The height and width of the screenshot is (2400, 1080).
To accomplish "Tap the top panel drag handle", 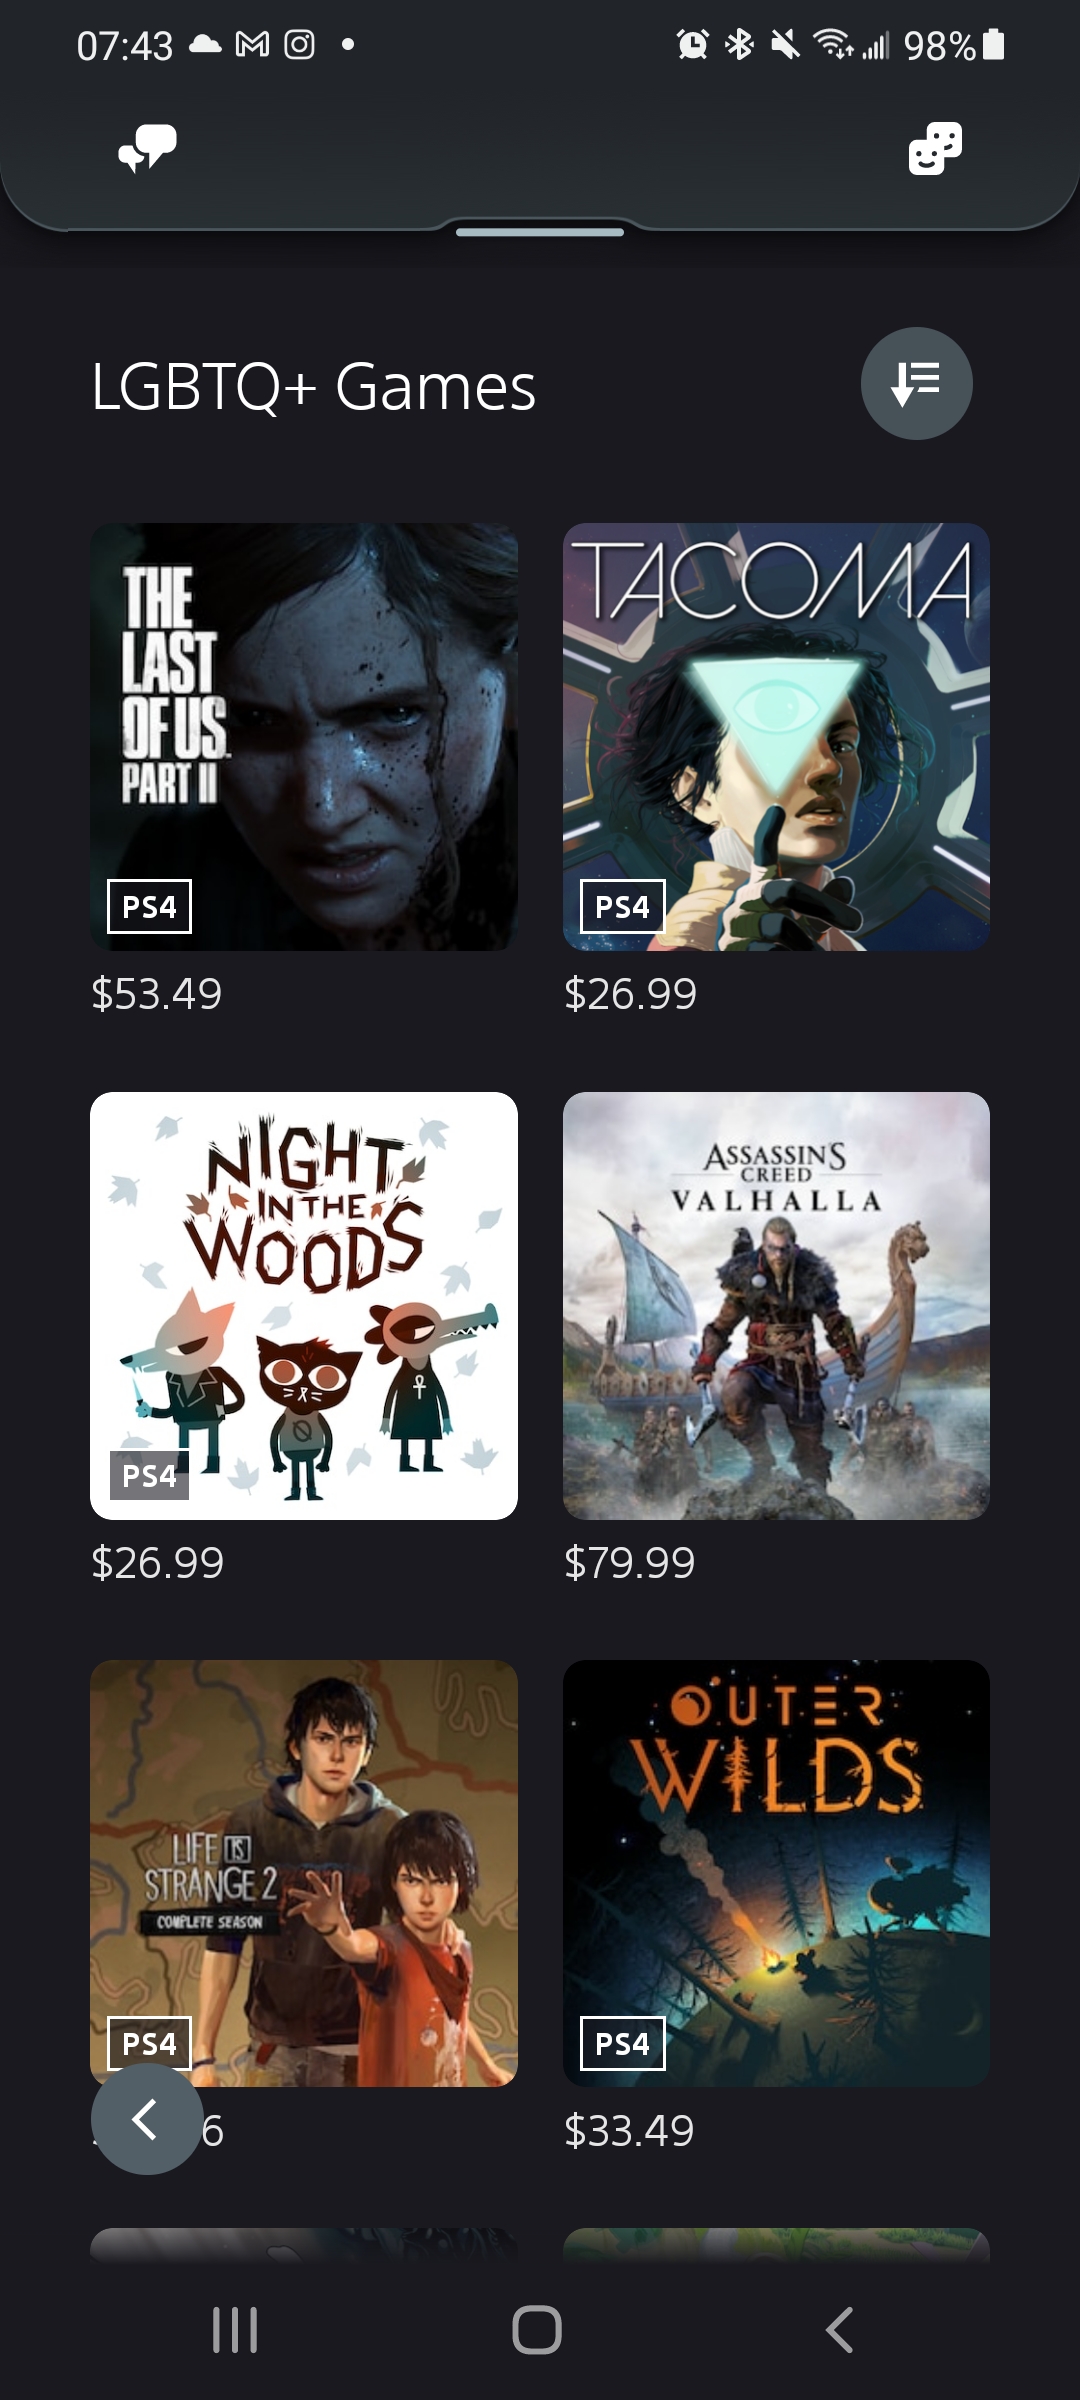I will pyautogui.click(x=540, y=232).
